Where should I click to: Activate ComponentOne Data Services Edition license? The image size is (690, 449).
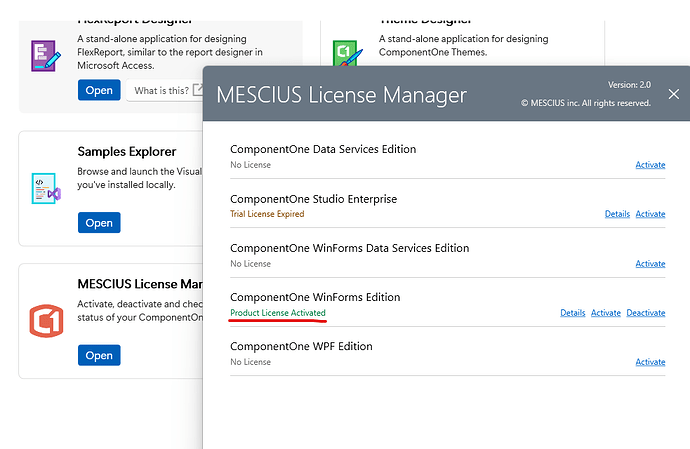650,165
